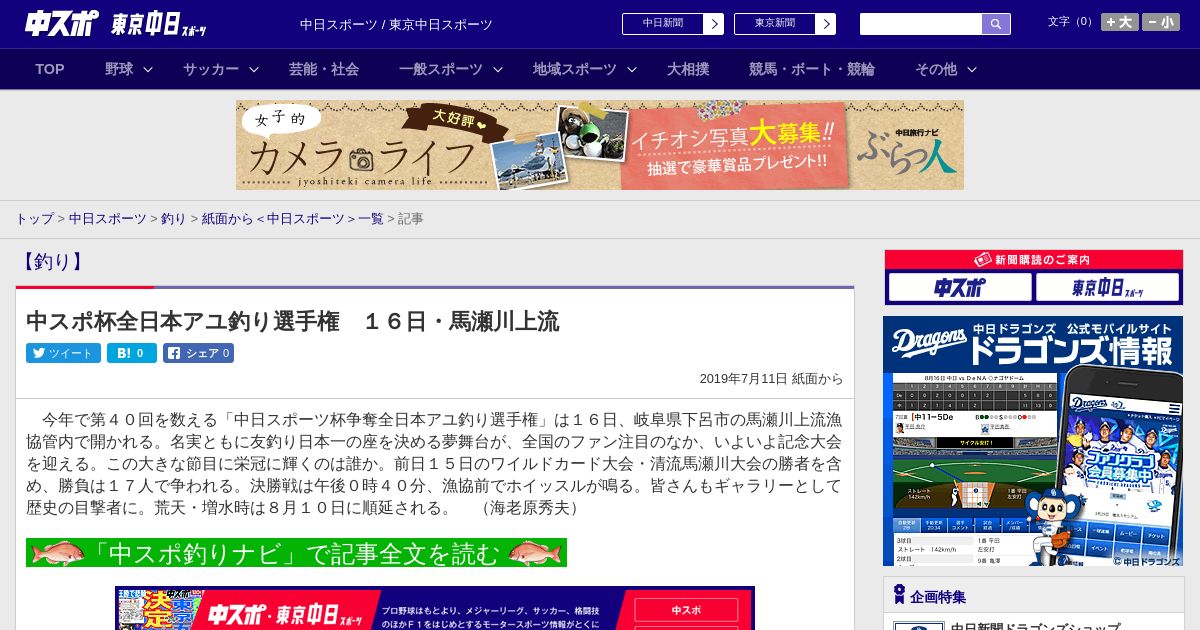
Task: Open the 大相撲 menu item
Action: click(688, 69)
